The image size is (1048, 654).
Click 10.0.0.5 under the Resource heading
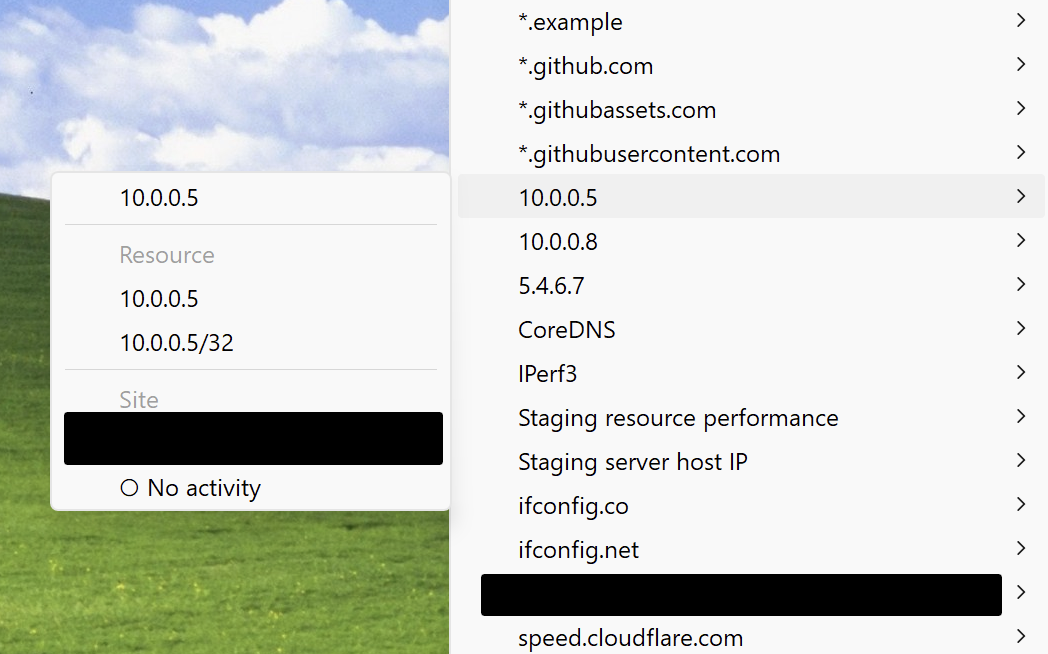[x=159, y=299]
